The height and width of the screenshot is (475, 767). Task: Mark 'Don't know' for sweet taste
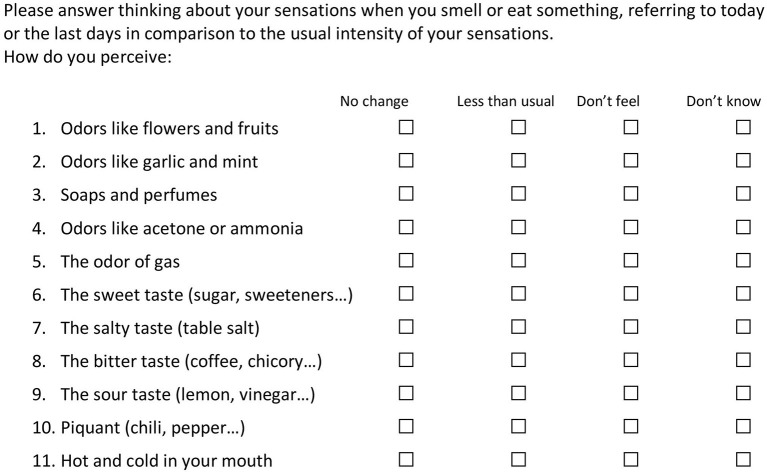pyautogui.click(x=744, y=294)
